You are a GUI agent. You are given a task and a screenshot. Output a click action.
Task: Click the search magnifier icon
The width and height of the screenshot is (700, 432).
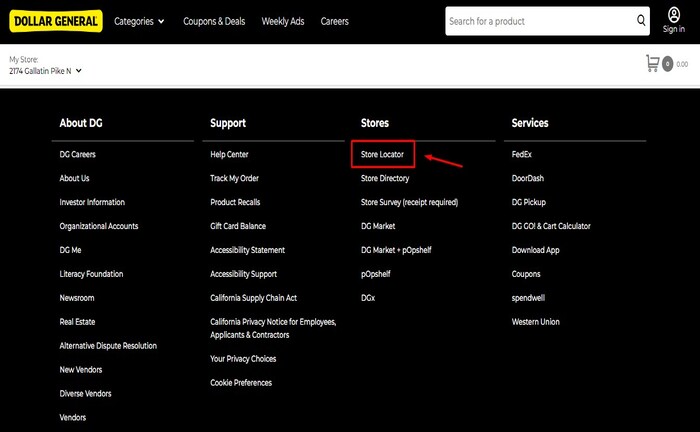641,20
